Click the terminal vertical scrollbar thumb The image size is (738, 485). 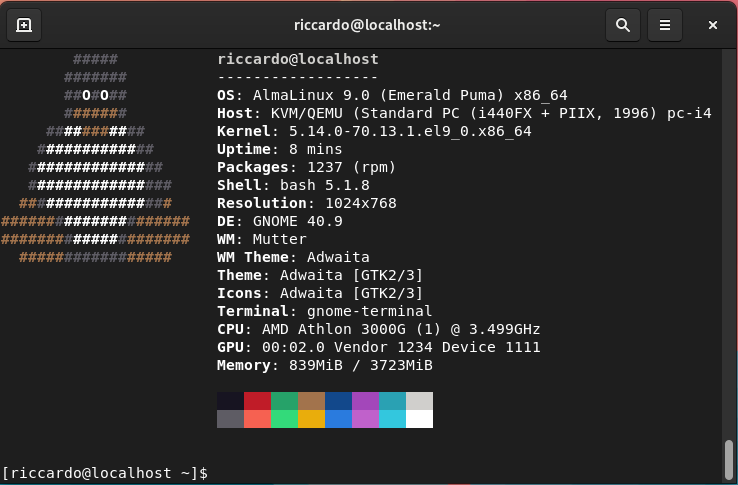click(729, 460)
